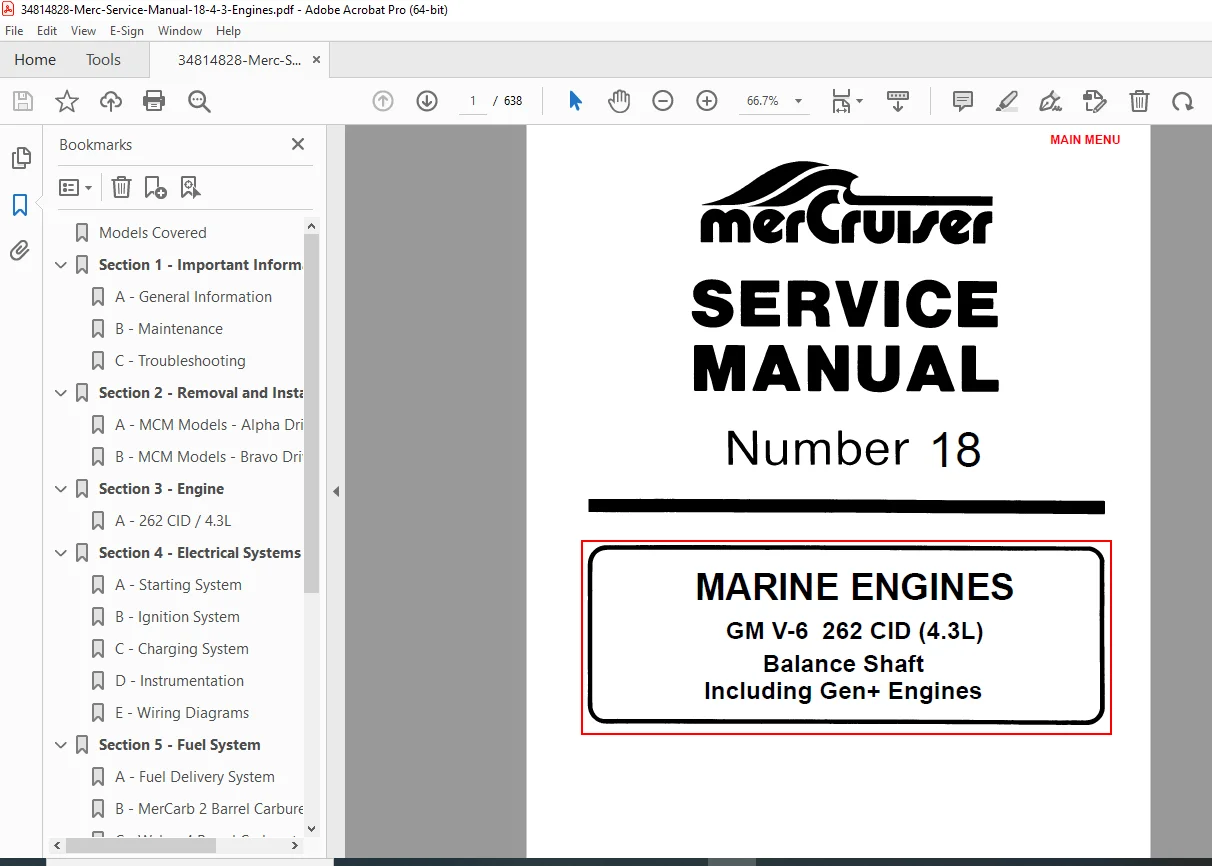This screenshot has height=866, width=1212.
Task: Go to A - Starting System bookmark
Action: coord(178,585)
